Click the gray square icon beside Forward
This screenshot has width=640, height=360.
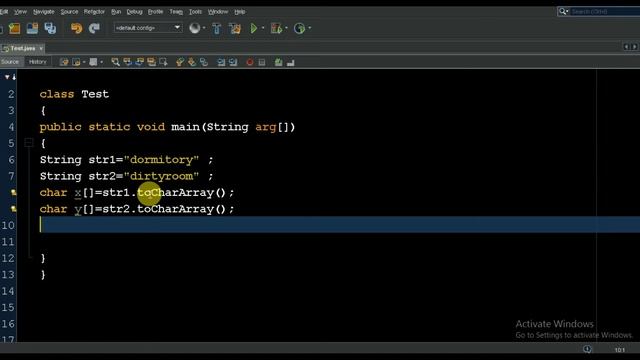(93, 62)
